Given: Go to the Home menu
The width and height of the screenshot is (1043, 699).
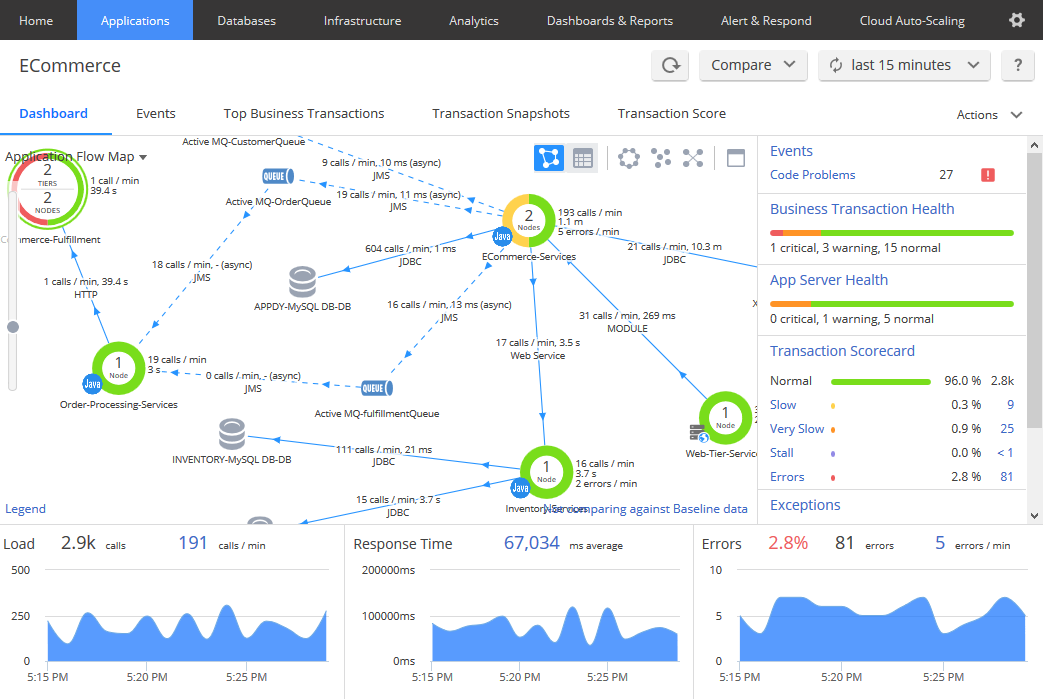Looking at the screenshot, I should 36,20.
